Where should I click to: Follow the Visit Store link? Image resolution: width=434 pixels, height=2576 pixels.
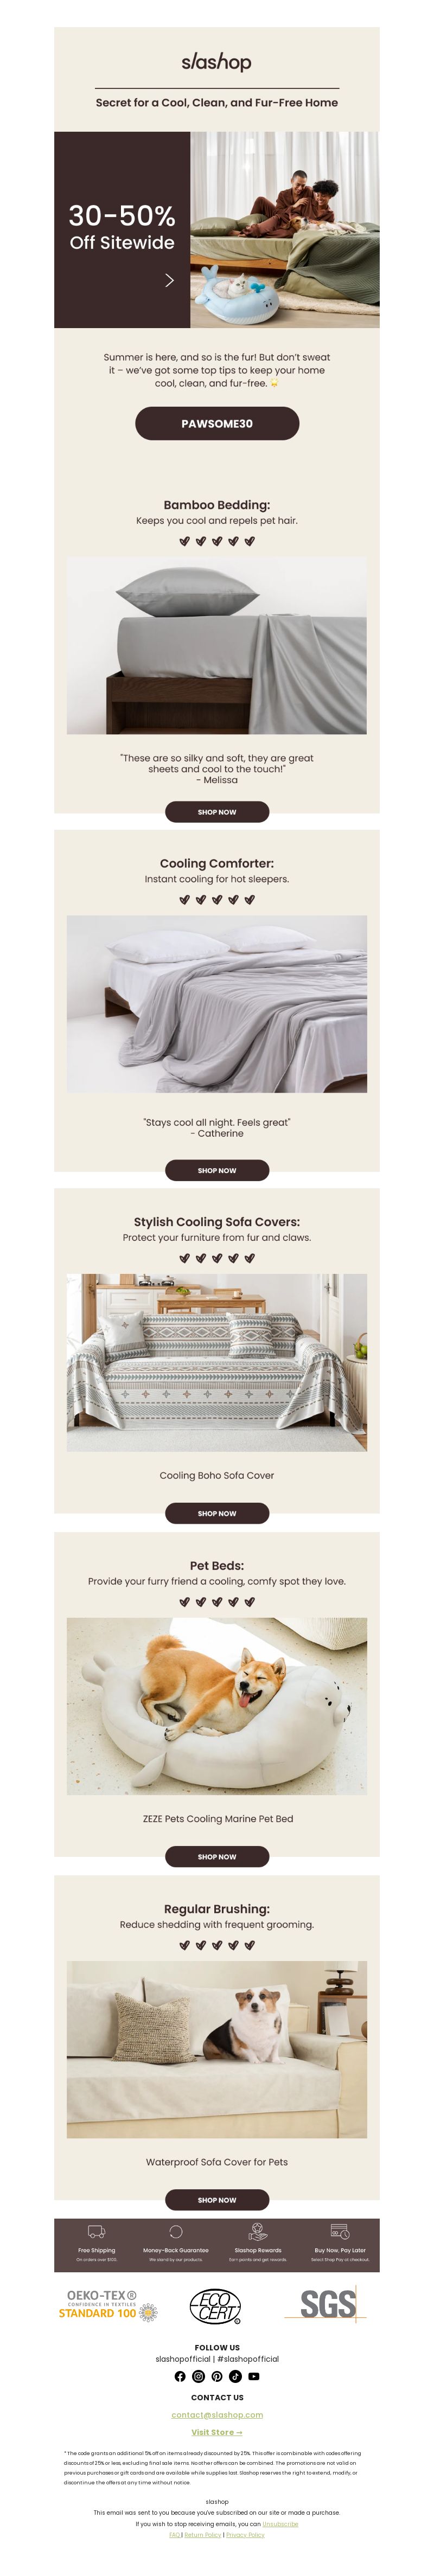pyautogui.click(x=217, y=2432)
